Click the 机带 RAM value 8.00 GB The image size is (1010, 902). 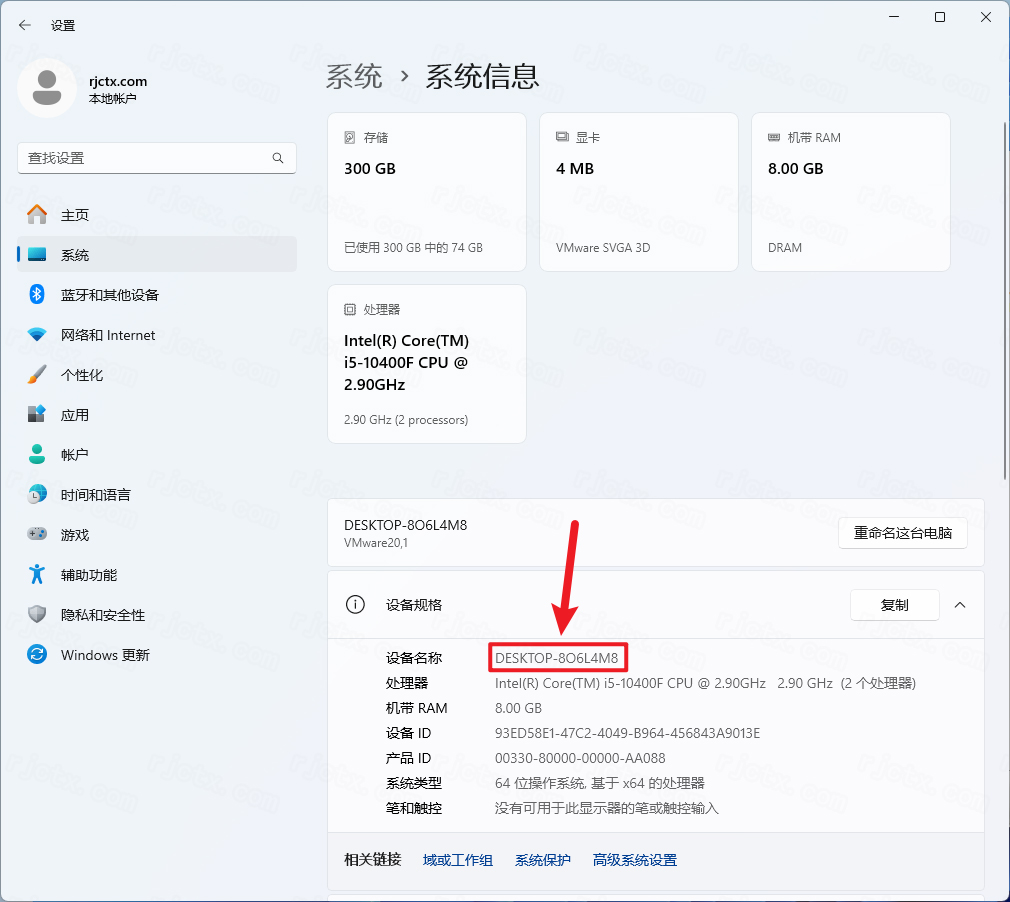coord(518,708)
